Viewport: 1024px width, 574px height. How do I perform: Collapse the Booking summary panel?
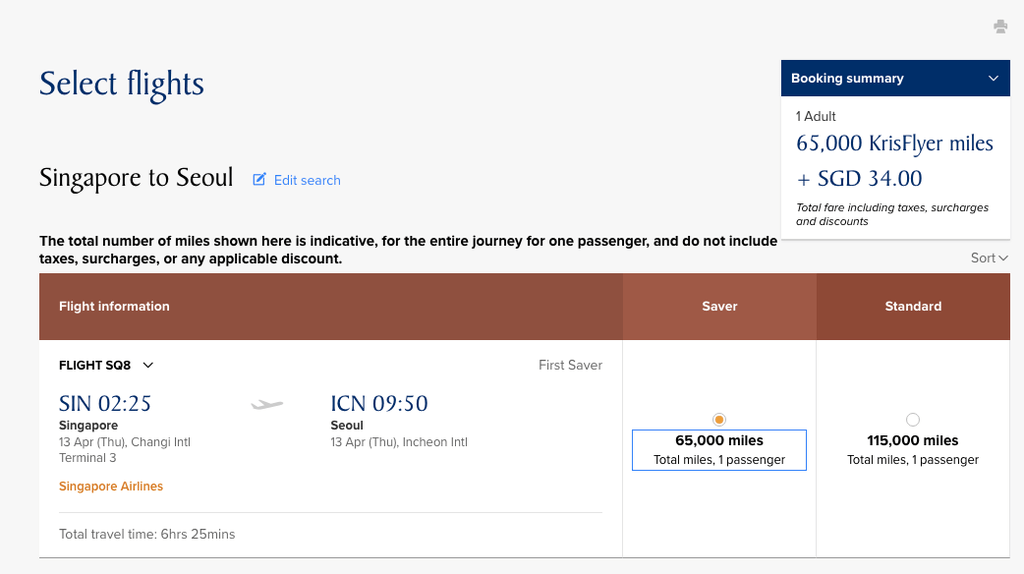(x=993, y=78)
